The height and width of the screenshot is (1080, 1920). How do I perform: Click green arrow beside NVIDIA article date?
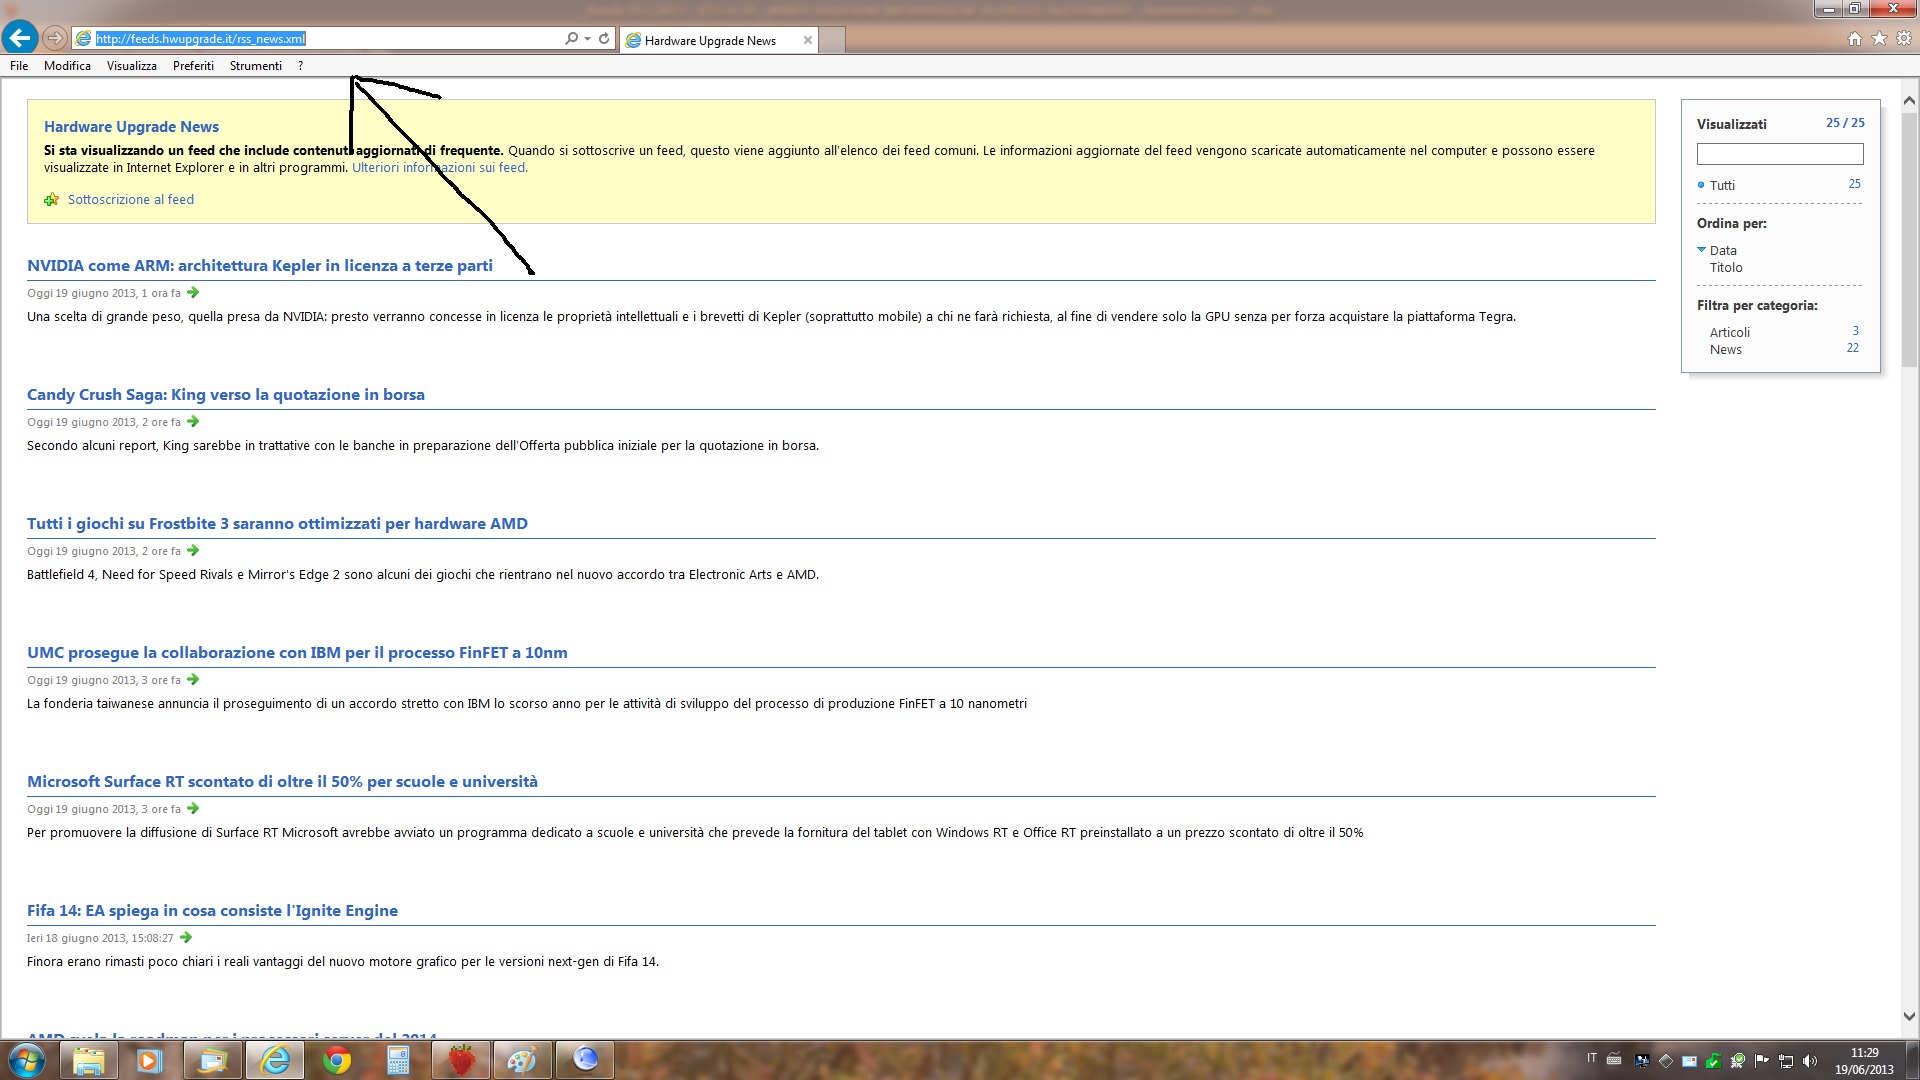tap(193, 293)
